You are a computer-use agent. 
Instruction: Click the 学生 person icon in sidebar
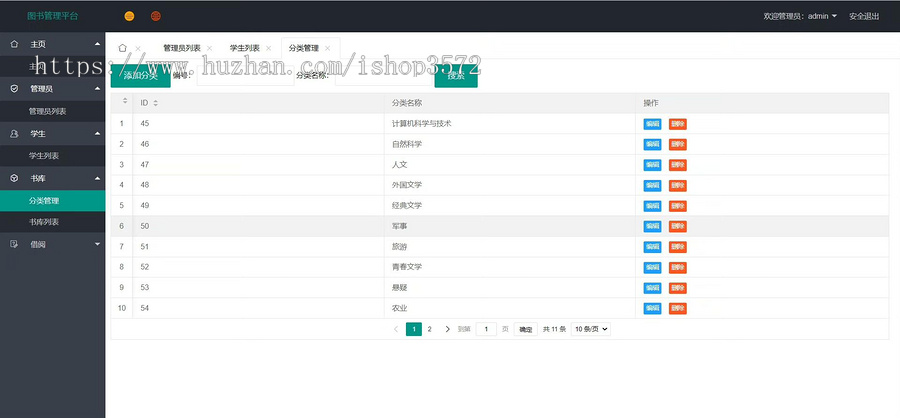pos(14,134)
